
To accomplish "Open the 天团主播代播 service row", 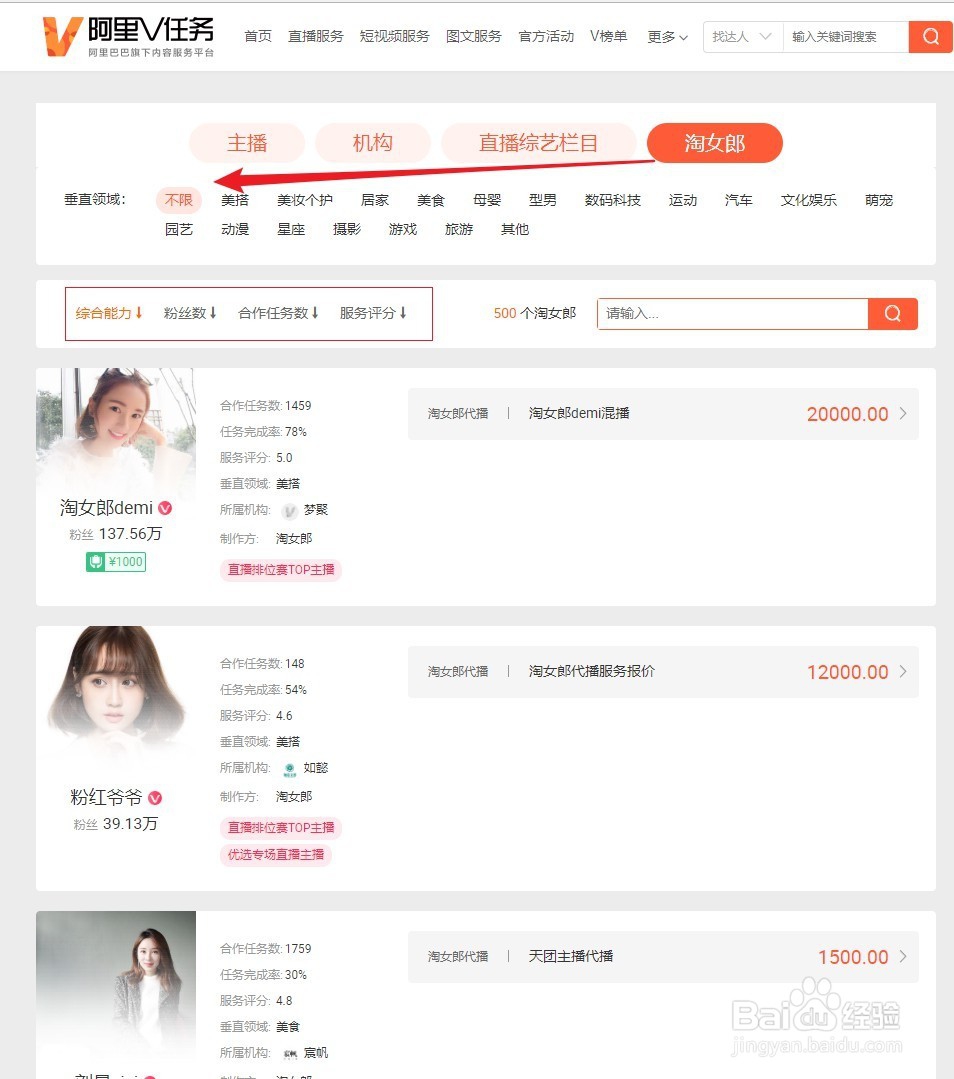I will (x=664, y=957).
